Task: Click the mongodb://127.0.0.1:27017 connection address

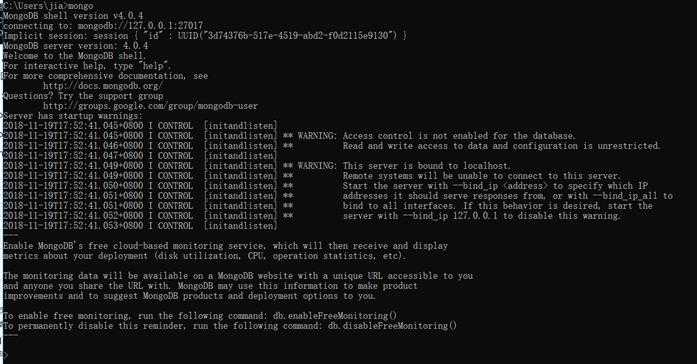Action: (x=140, y=25)
